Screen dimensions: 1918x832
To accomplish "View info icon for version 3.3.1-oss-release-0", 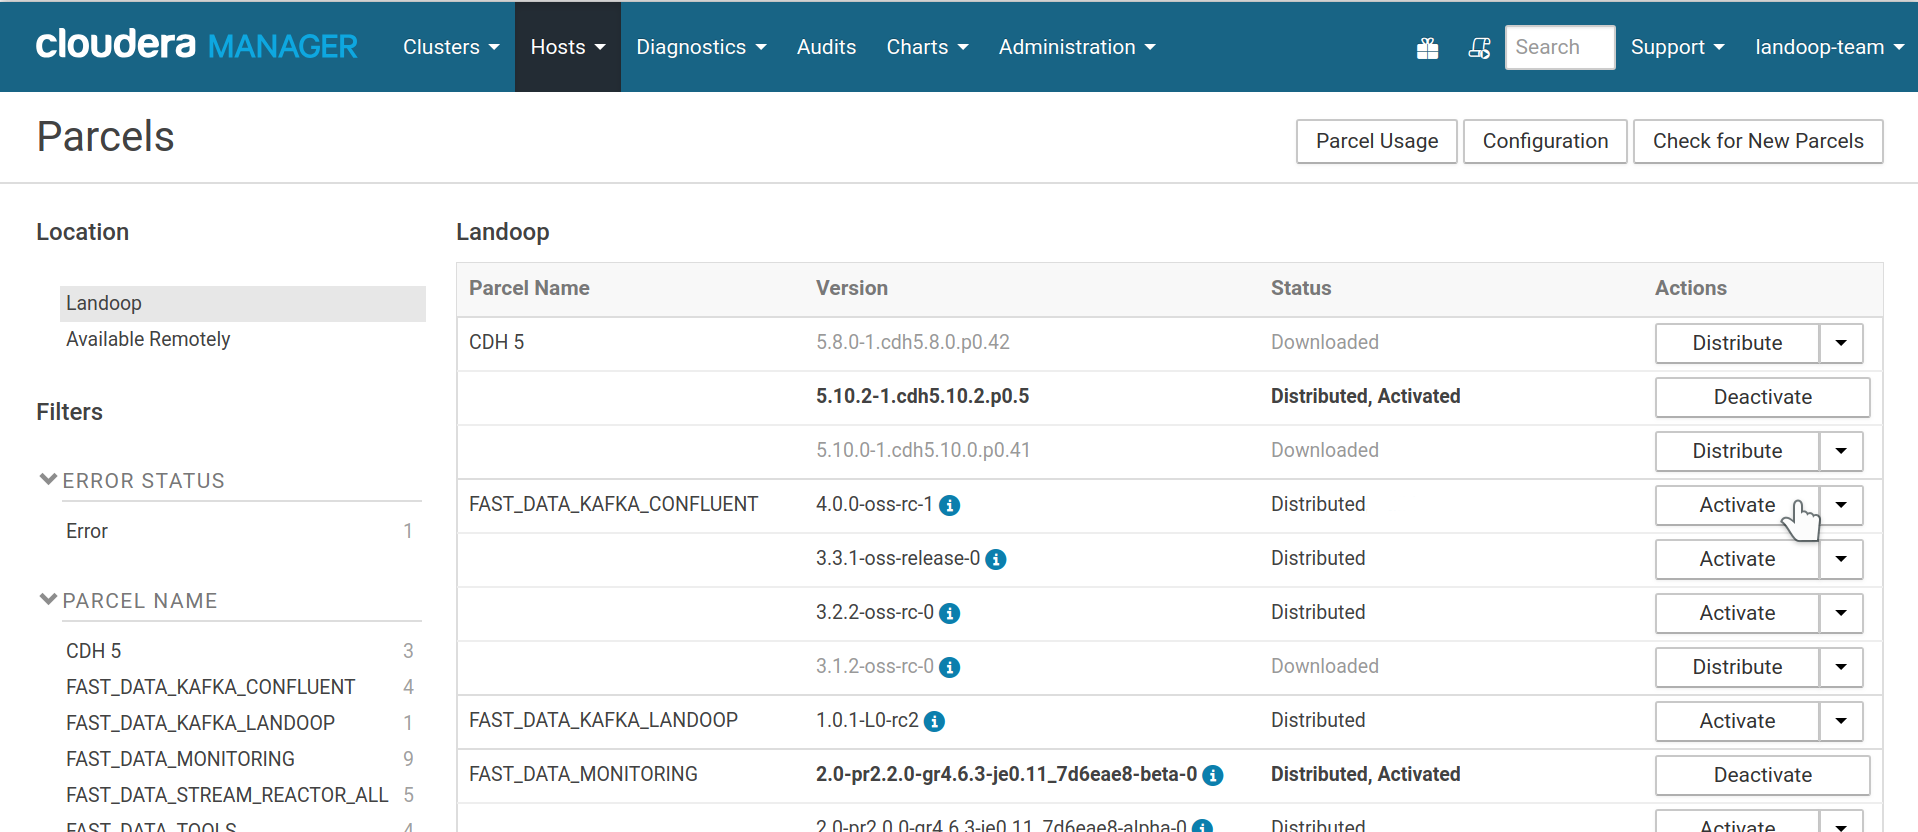I will click(x=996, y=560).
